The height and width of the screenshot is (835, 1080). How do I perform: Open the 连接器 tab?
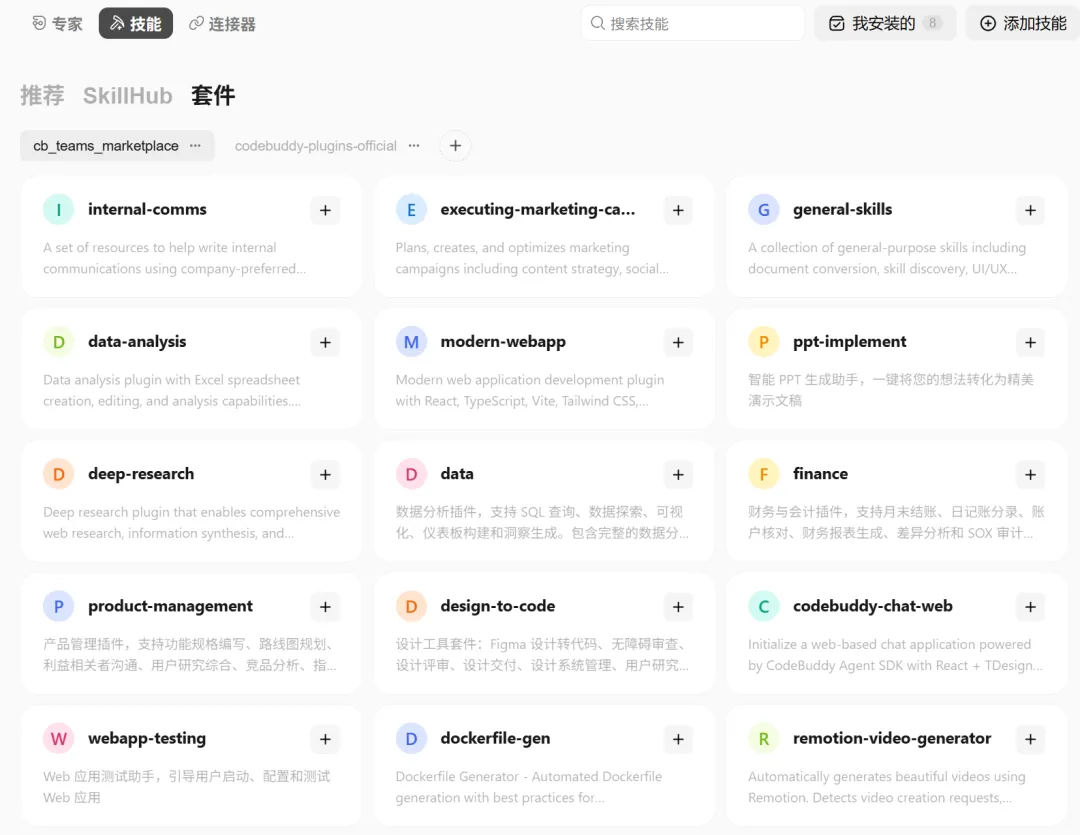[222, 24]
